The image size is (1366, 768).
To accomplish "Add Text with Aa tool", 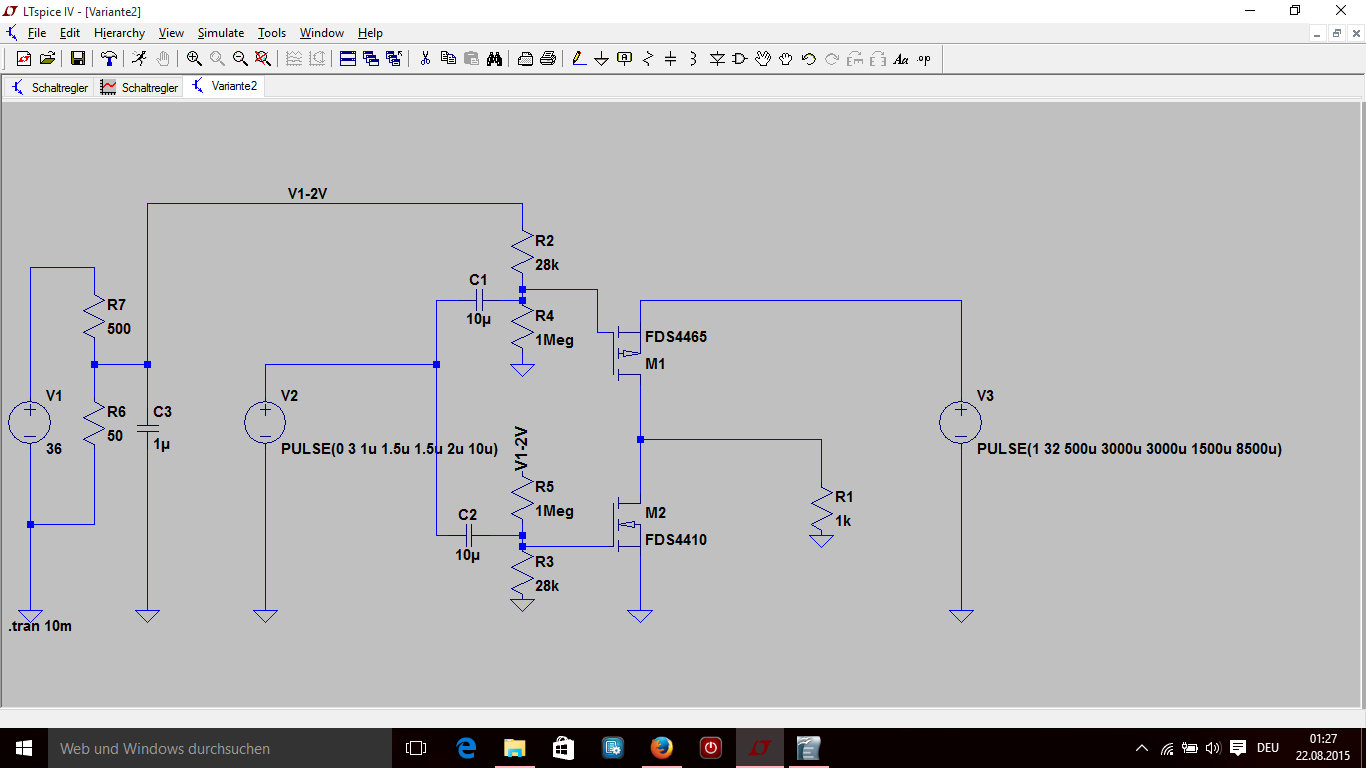I will point(901,59).
